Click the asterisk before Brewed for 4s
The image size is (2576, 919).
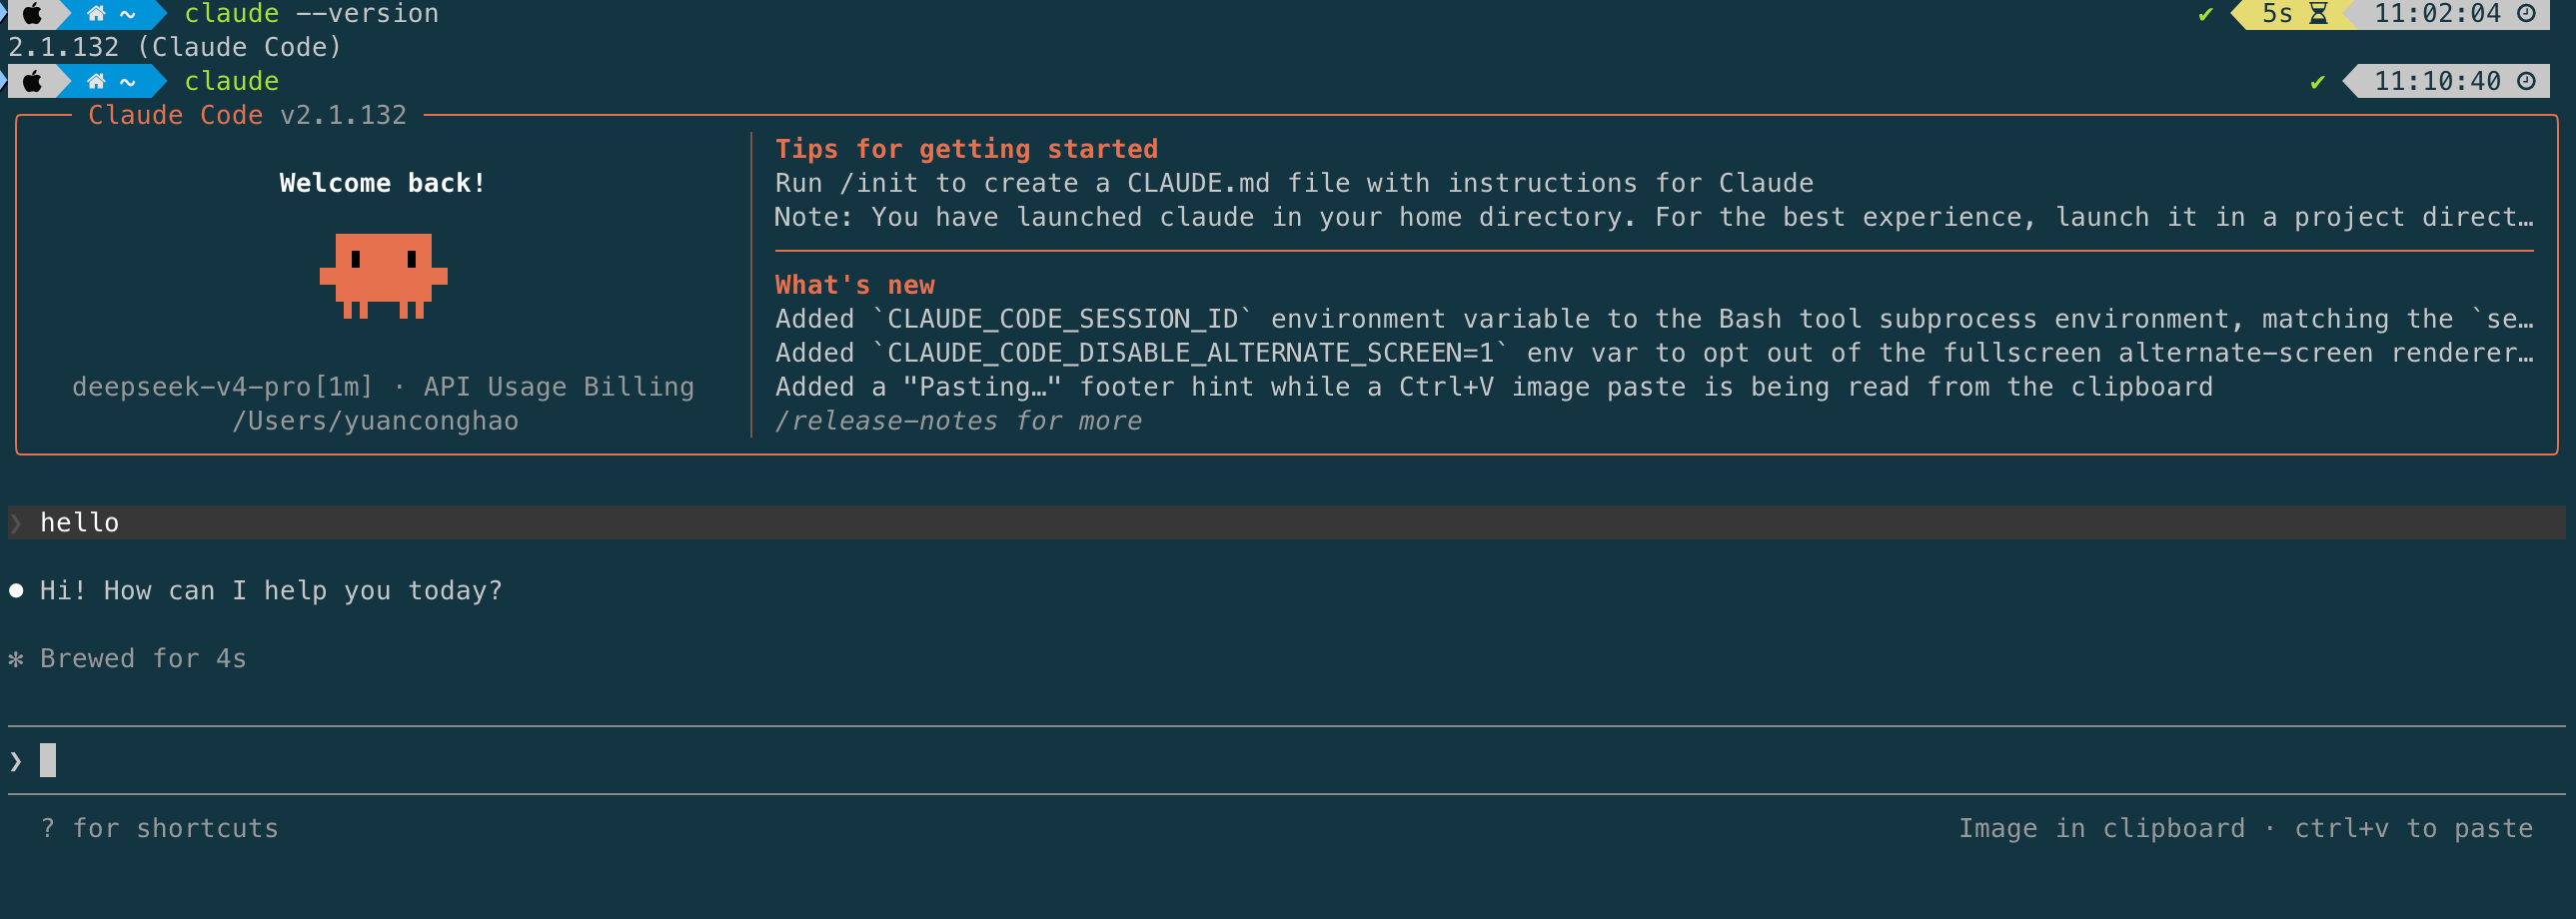pos(16,659)
